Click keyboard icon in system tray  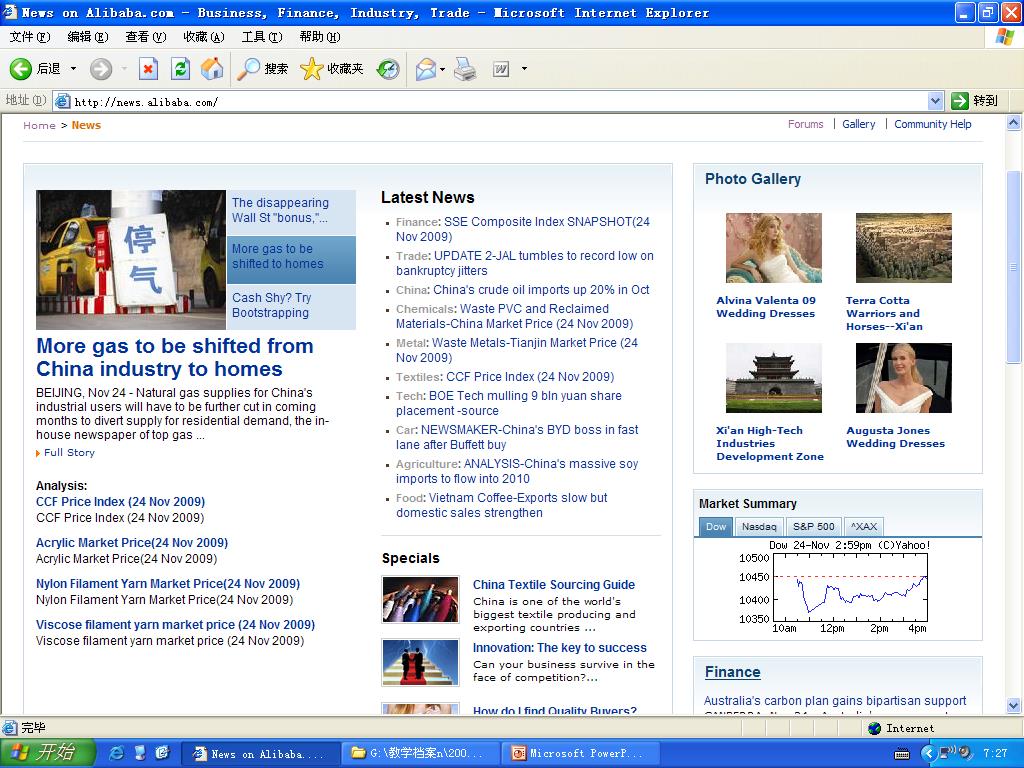click(901, 754)
